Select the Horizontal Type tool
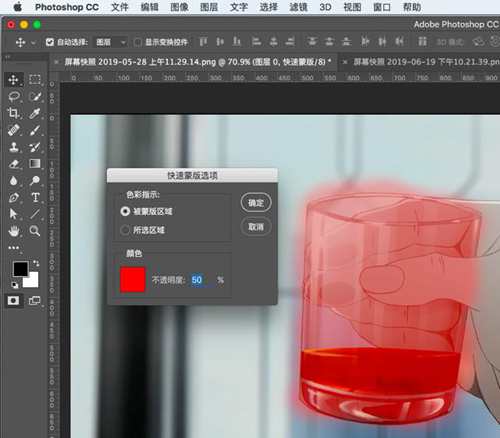This screenshot has height=438, width=500. (35, 197)
